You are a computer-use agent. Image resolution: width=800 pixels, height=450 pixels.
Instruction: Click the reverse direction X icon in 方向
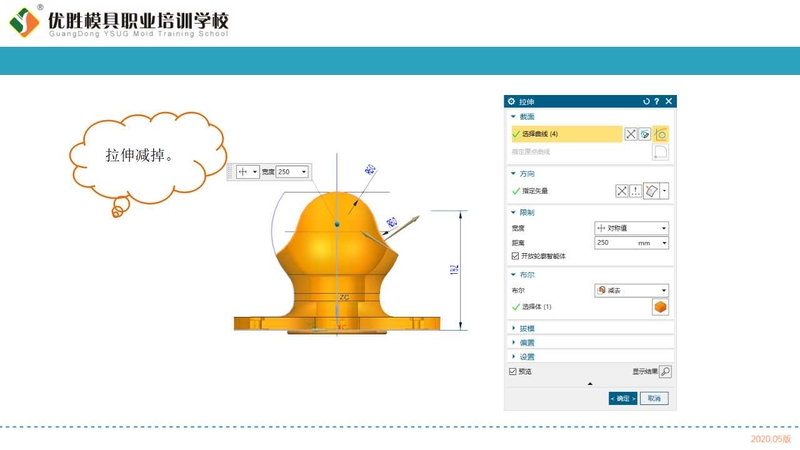point(622,190)
